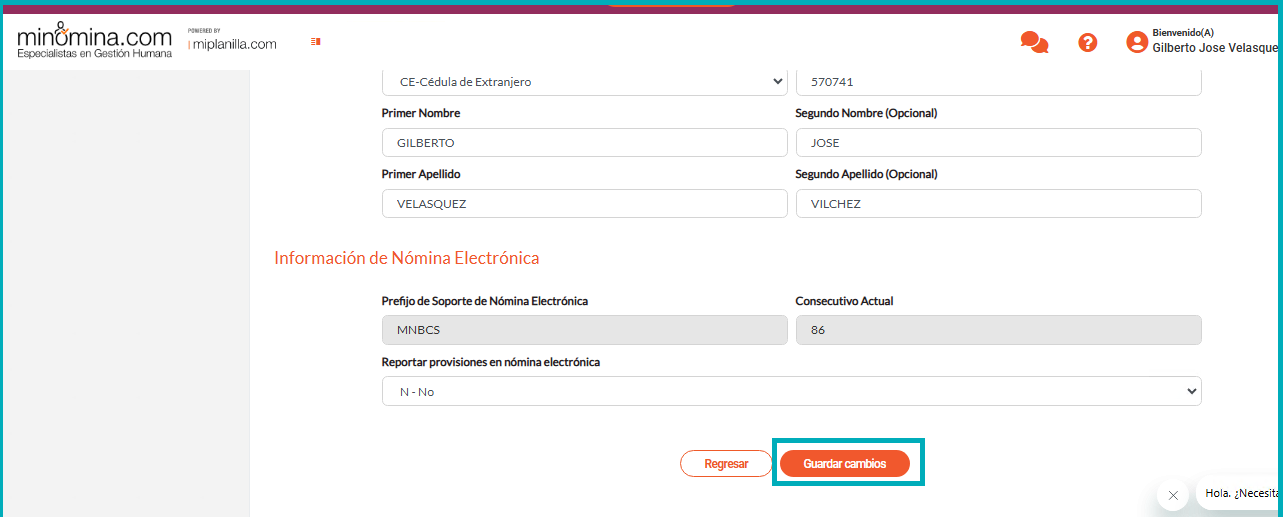Open the 'Hola. ¿Necesita' chat message bubble
This screenshot has width=1283, height=517.
click(1241, 493)
